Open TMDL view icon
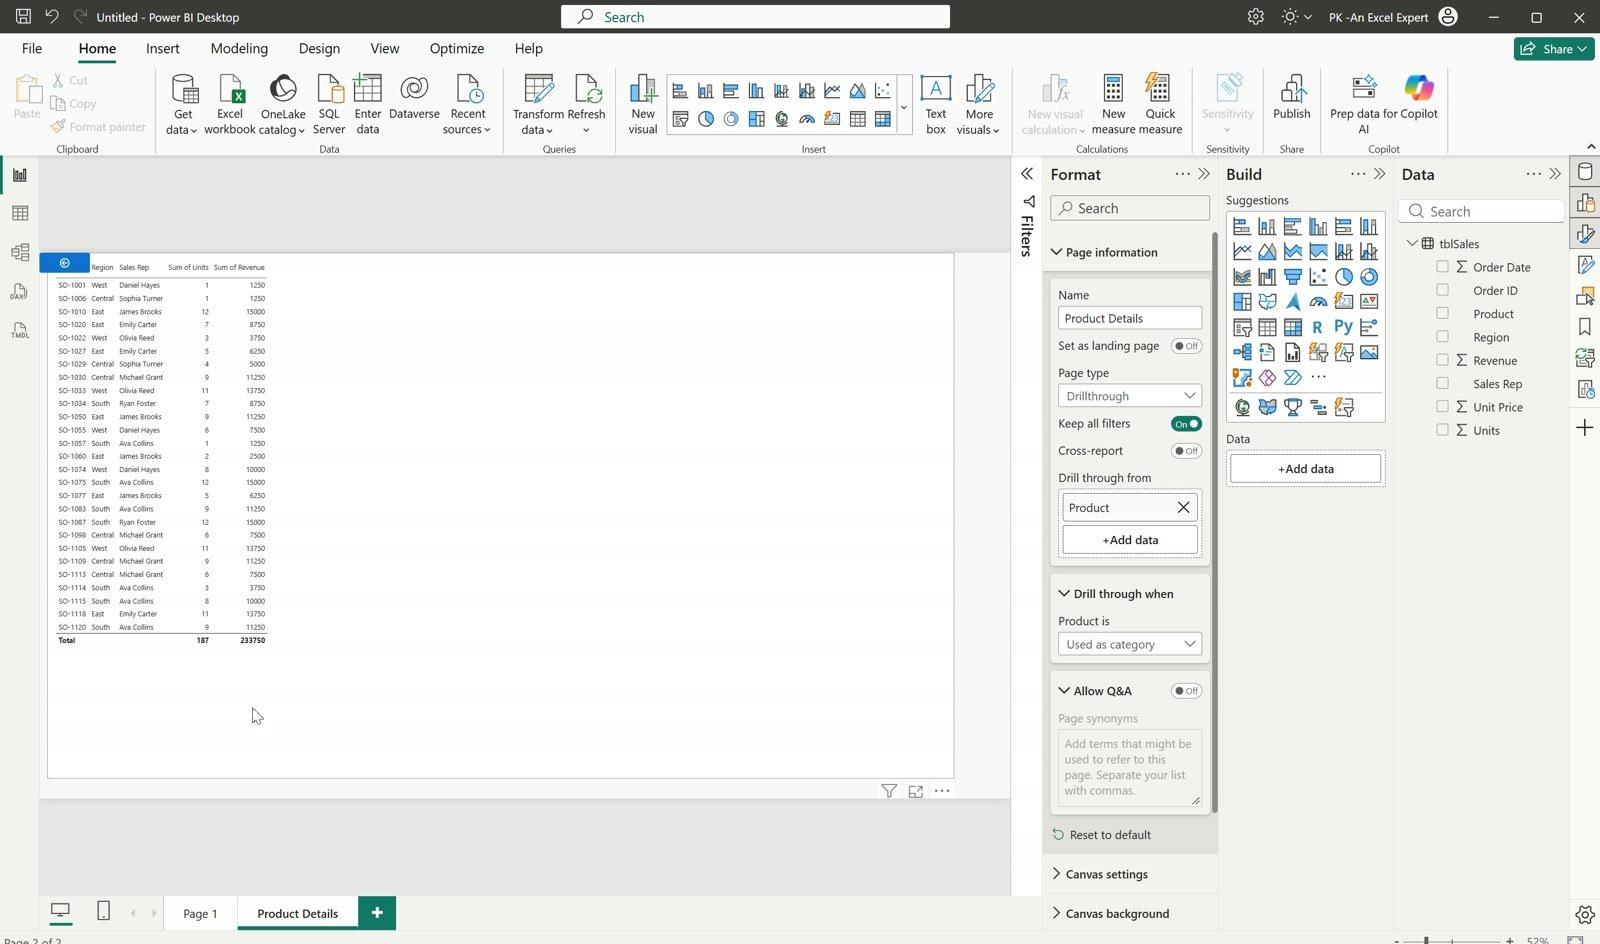 19,330
